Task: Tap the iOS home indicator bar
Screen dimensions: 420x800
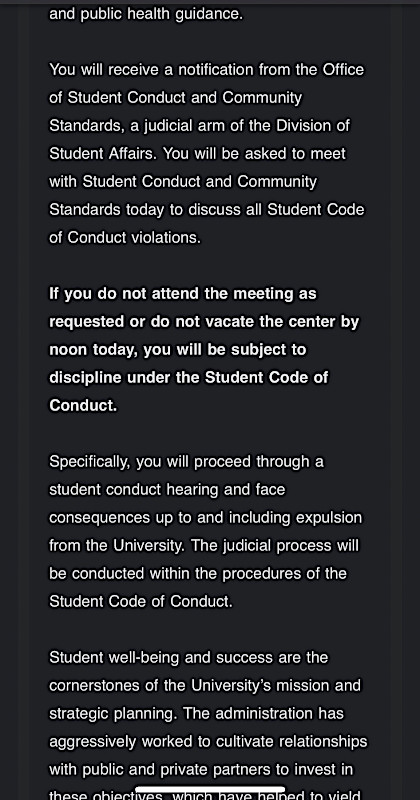Action: pyautogui.click(x=210, y=790)
